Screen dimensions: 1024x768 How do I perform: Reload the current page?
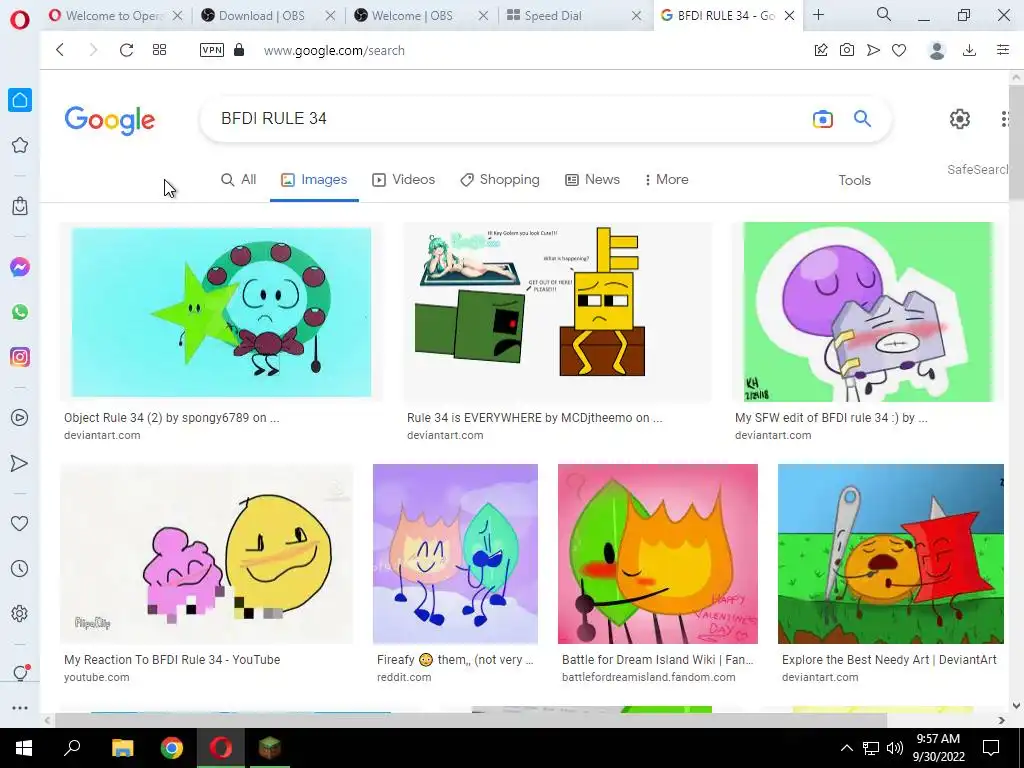point(127,50)
